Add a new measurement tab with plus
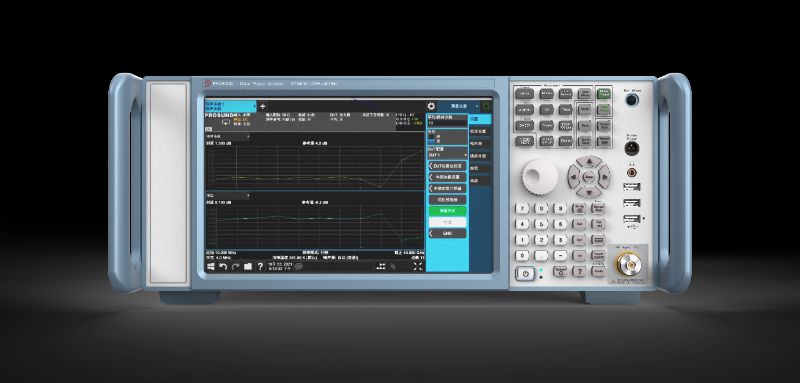800x383 pixels. pos(263,107)
